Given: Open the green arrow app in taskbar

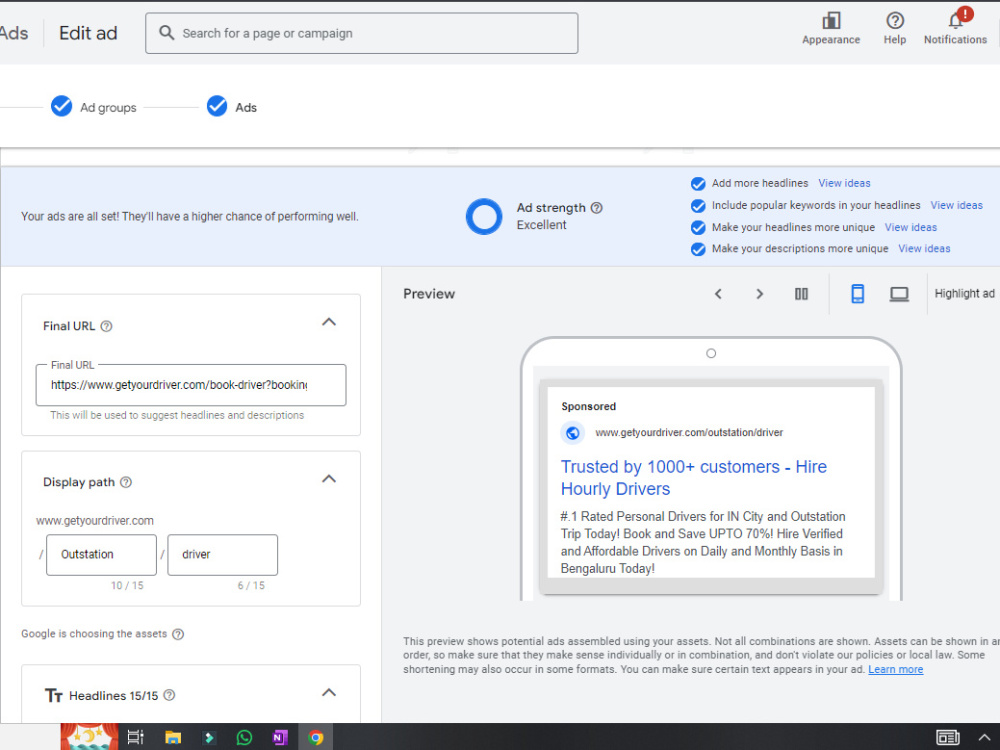Looking at the screenshot, I should click(x=209, y=738).
